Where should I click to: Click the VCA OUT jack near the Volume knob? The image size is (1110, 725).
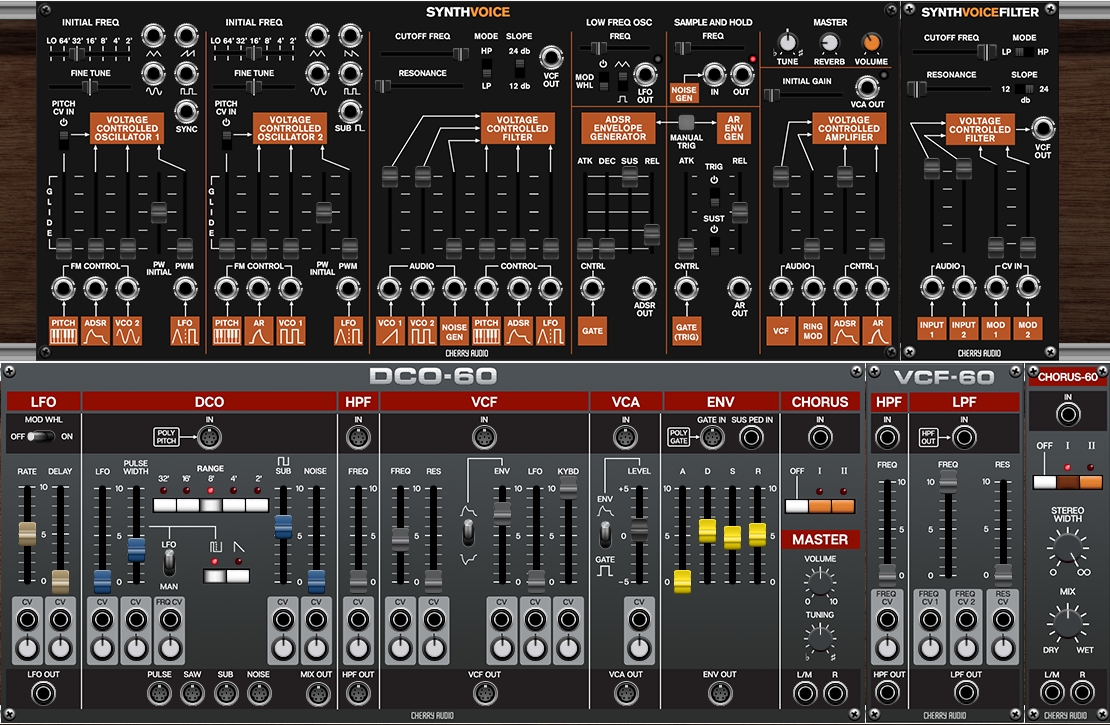click(870, 89)
